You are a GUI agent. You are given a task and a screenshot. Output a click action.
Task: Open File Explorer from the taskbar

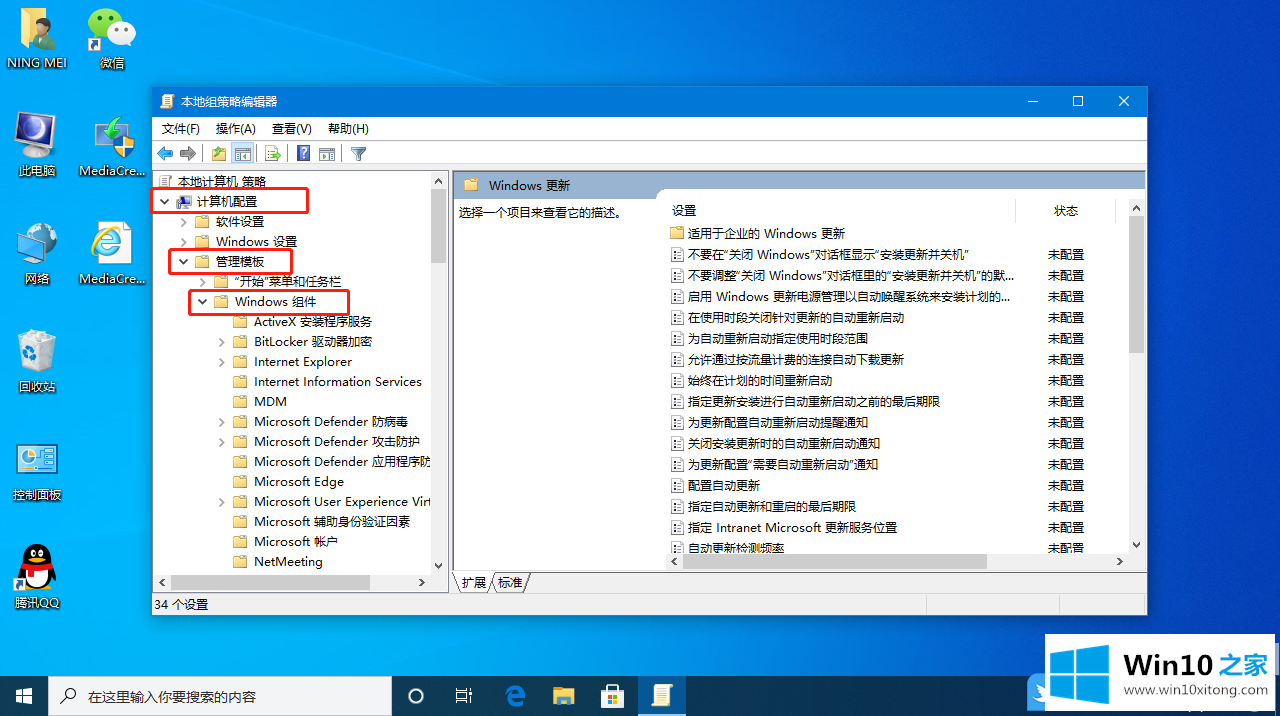point(564,695)
